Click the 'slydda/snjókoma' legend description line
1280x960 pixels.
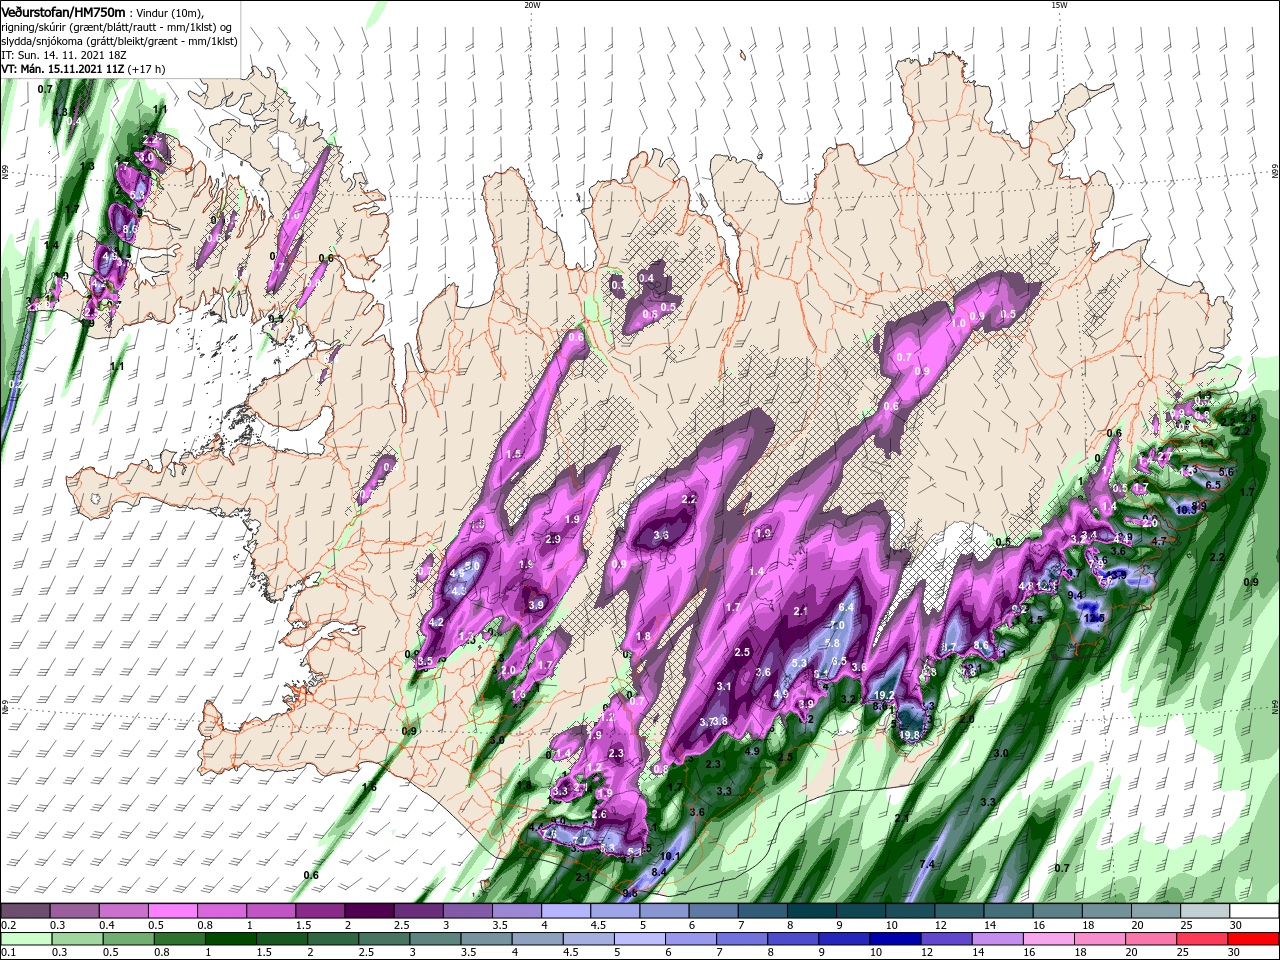click(x=119, y=41)
